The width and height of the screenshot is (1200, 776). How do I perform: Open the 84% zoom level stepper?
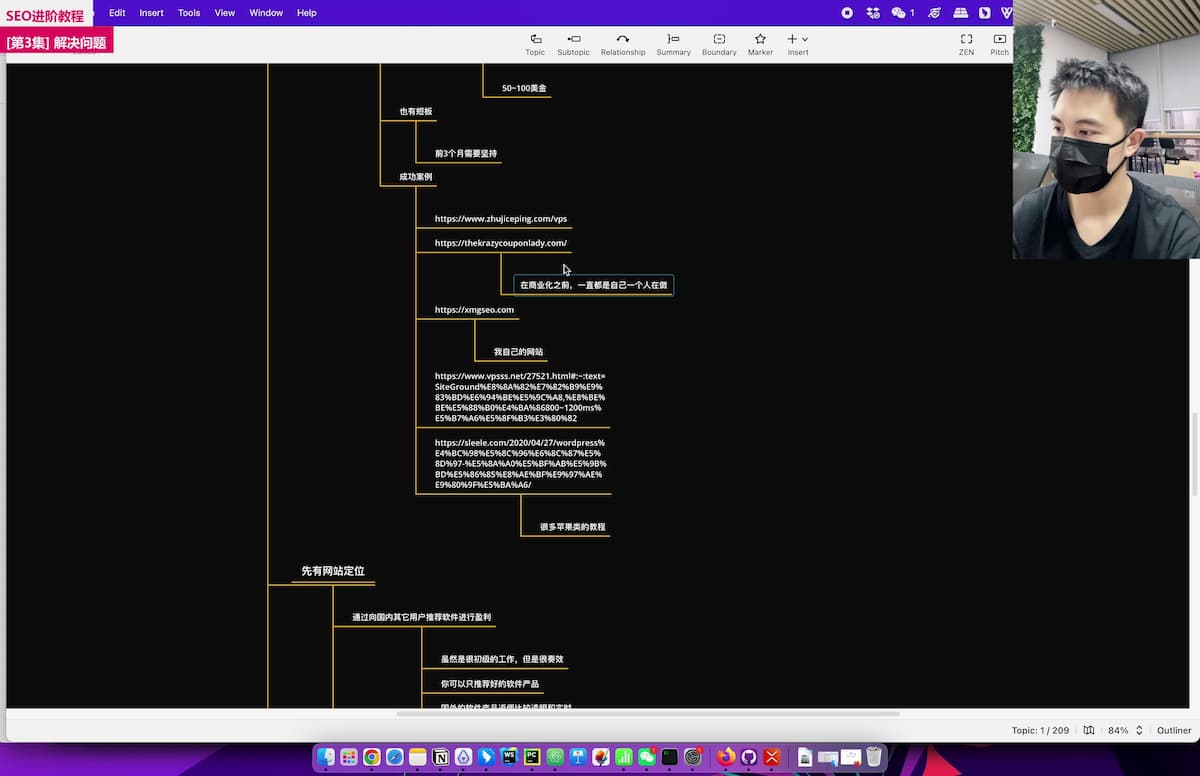[1138, 730]
